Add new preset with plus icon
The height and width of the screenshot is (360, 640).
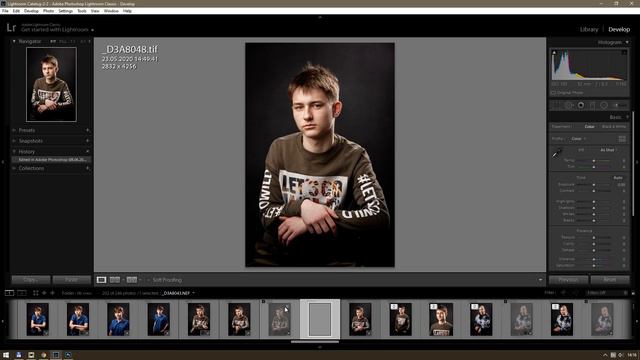point(88,130)
